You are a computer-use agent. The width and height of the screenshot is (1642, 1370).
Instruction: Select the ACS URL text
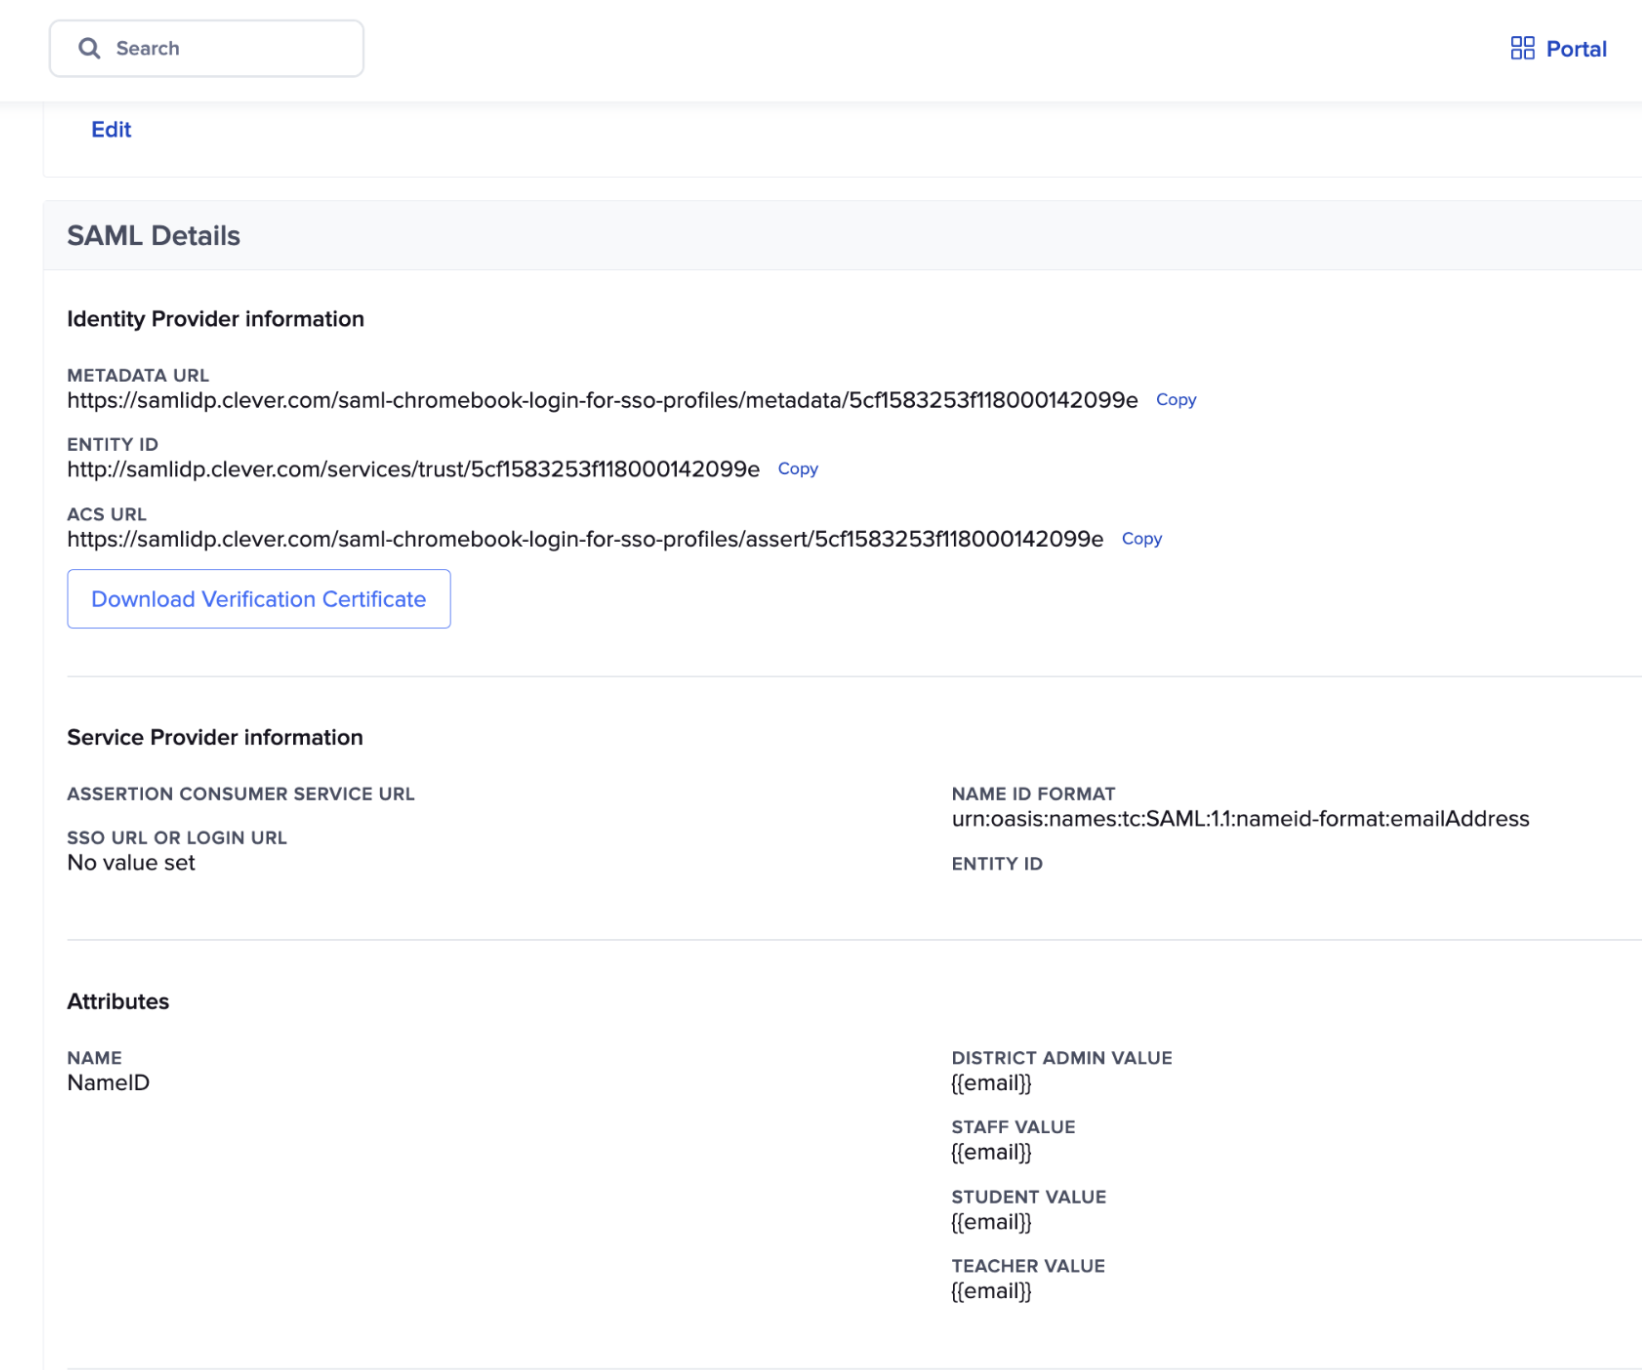click(585, 538)
